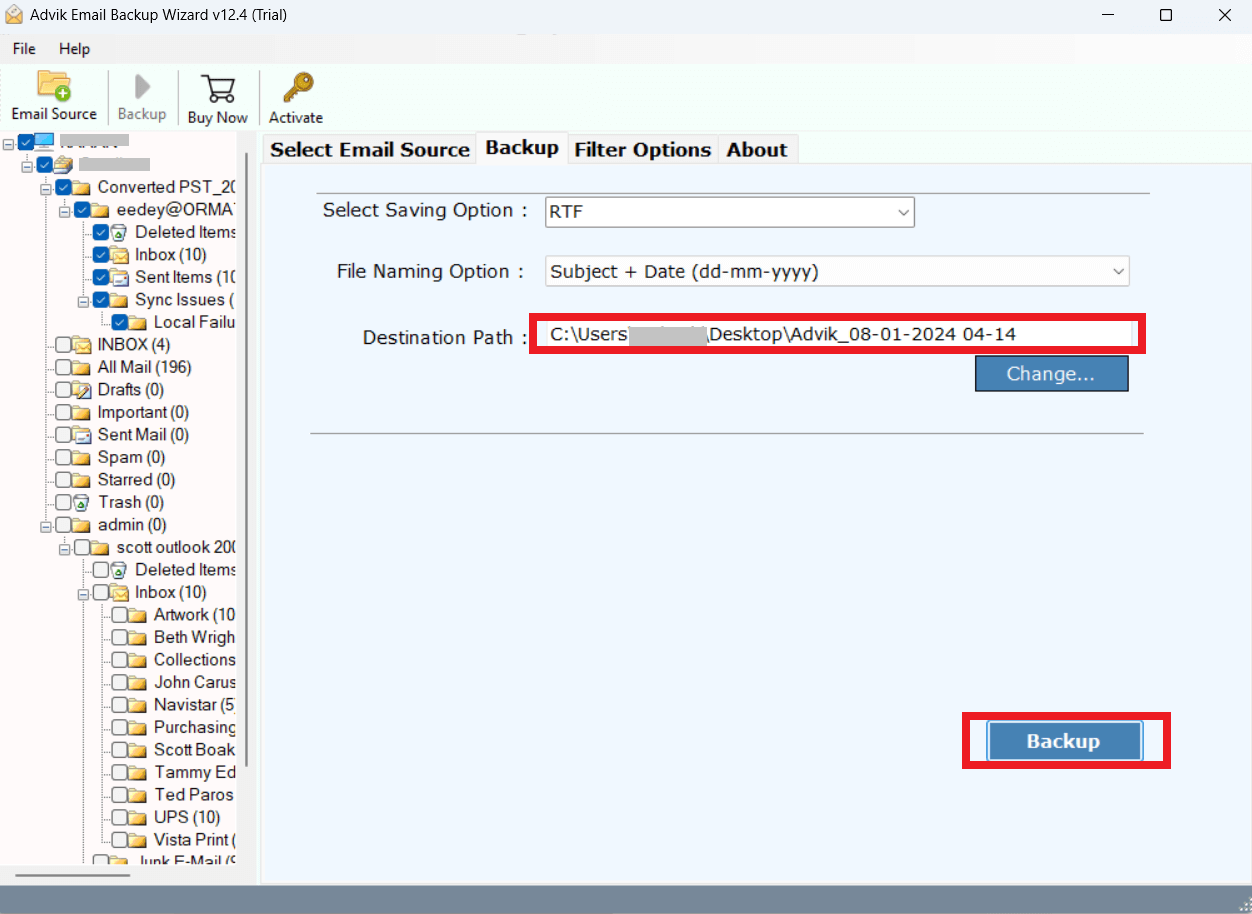1252x914 pixels.
Task: Collapse the root computer tree node
Action: (x=8, y=143)
